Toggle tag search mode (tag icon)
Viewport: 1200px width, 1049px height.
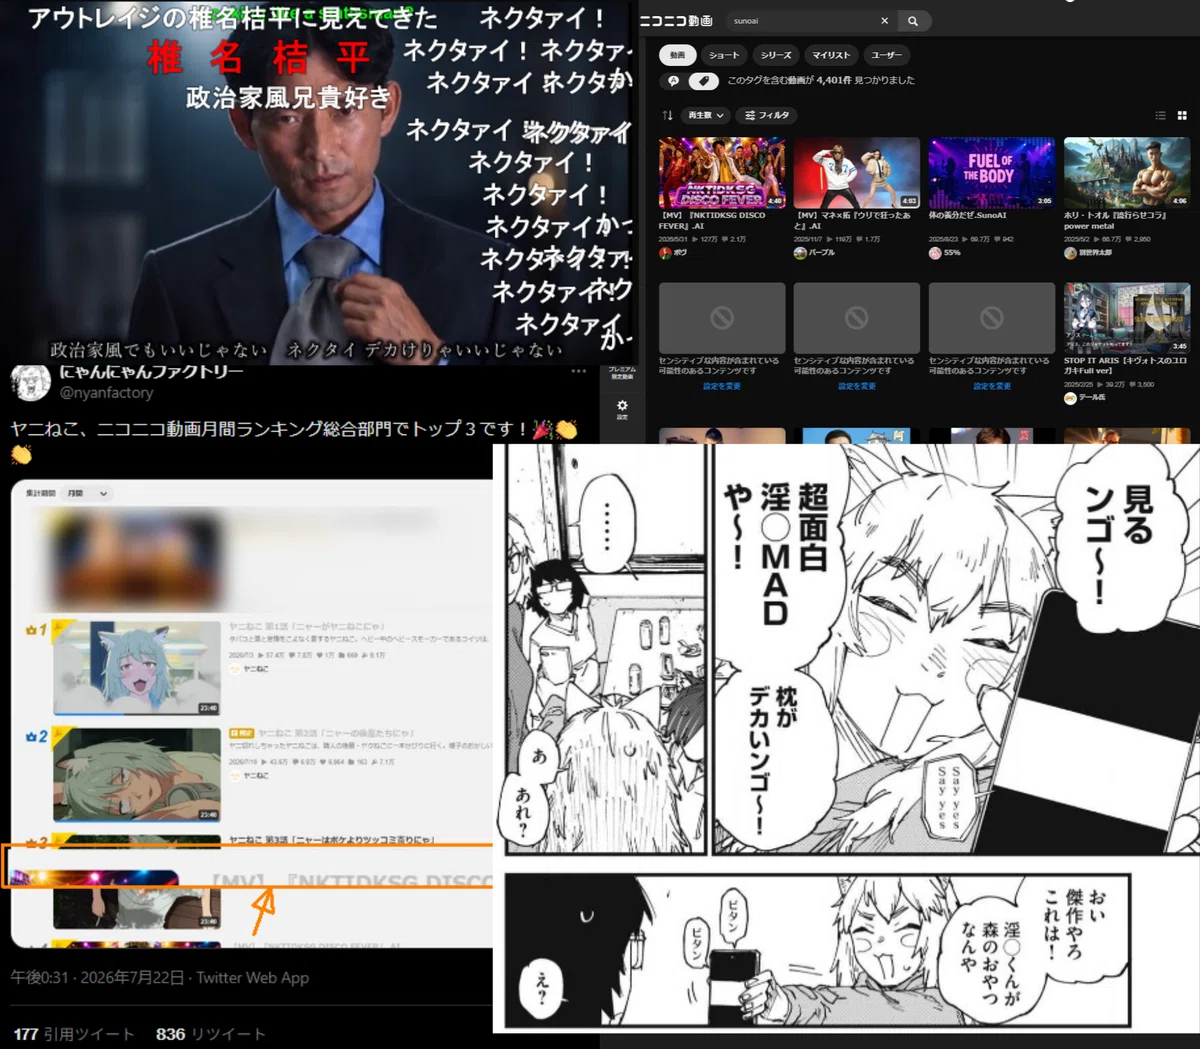[703, 80]
